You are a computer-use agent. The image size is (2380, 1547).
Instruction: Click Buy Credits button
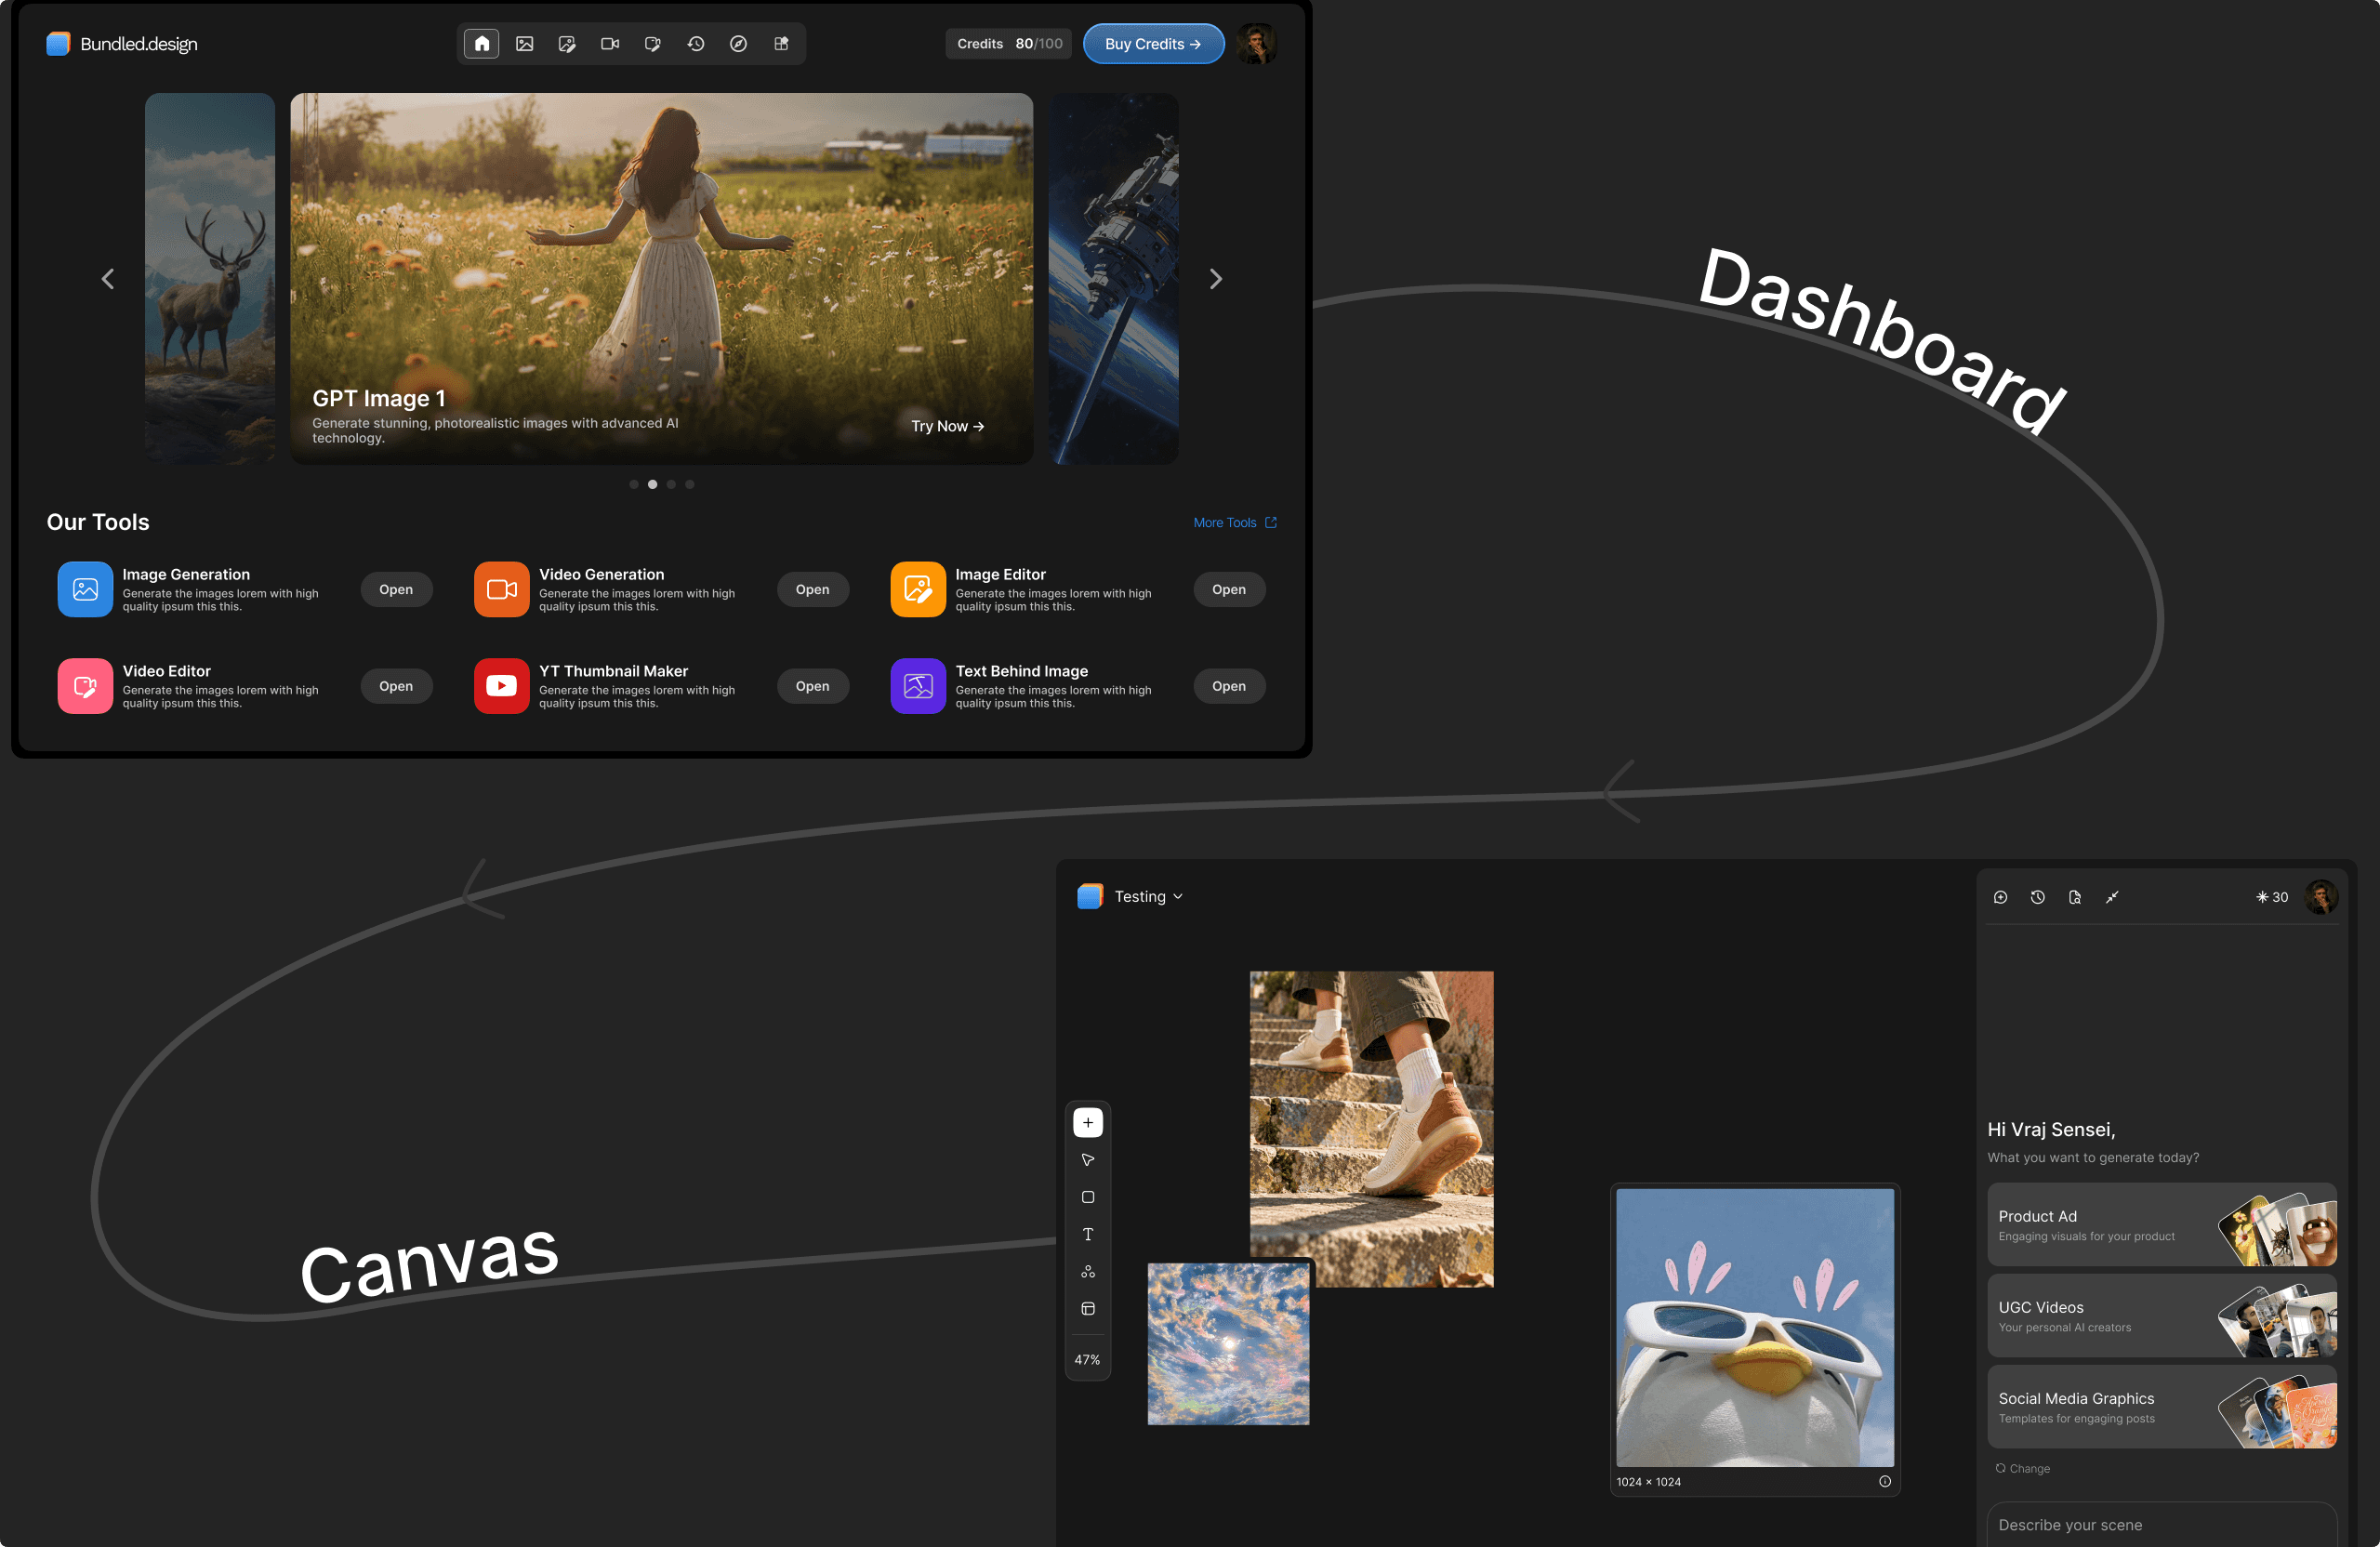click(x=1153, y=44)
